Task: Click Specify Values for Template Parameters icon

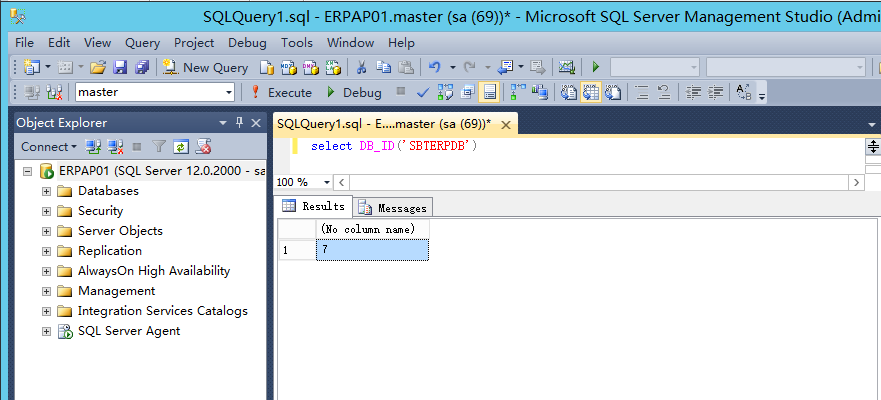Action: [x=743, y=92]
